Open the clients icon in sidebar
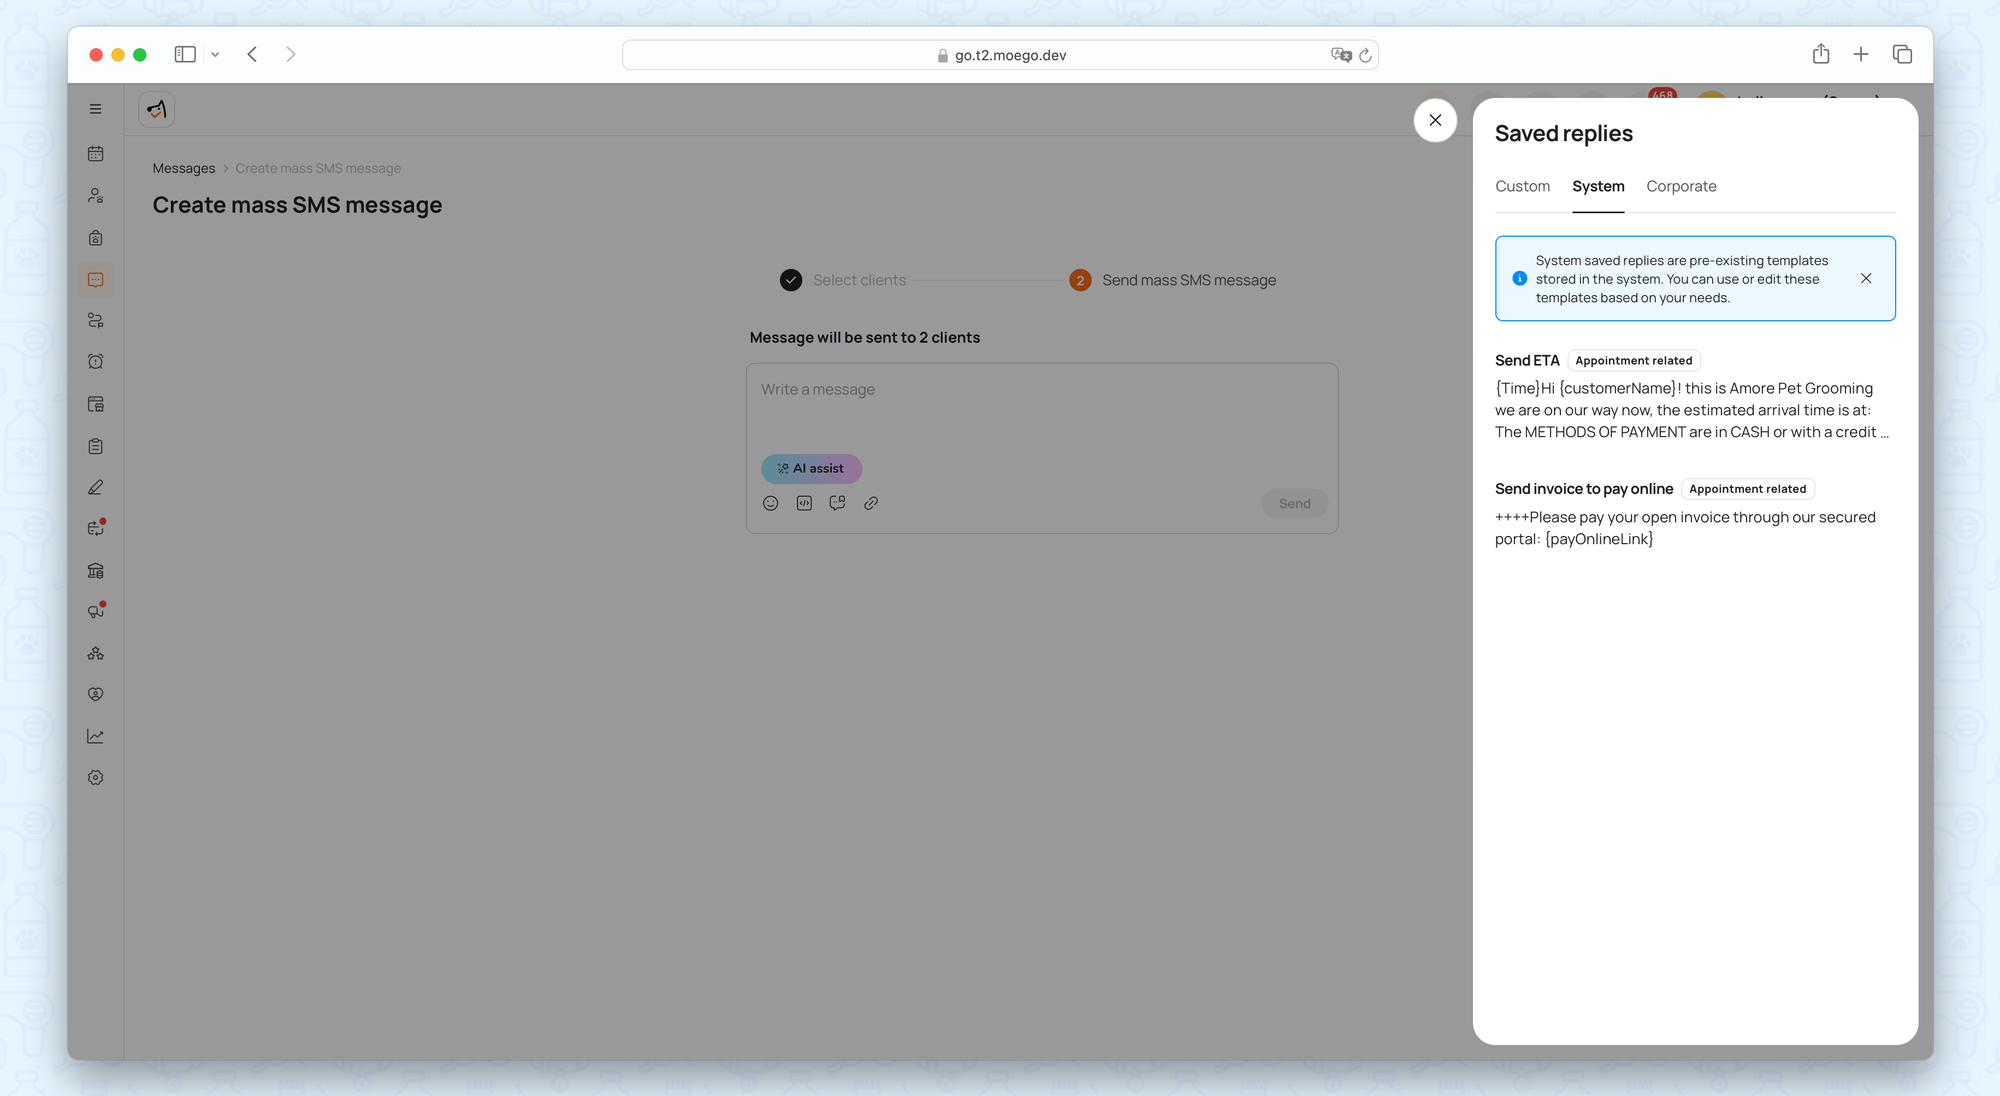The image size is (2000, 1096). pyautogui.click(x=96, y=196)
